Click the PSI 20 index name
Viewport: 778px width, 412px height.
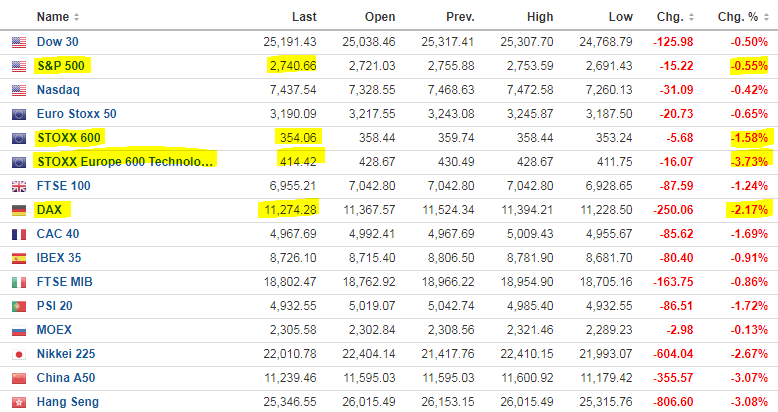pyautogui.click(x=57, y=306)
